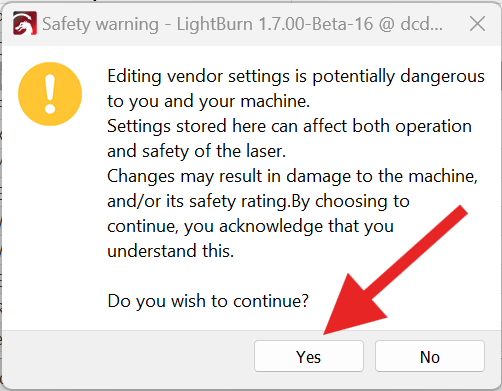
Task: Close the Safety warning dialog with X
Action: tap(477, 24)
